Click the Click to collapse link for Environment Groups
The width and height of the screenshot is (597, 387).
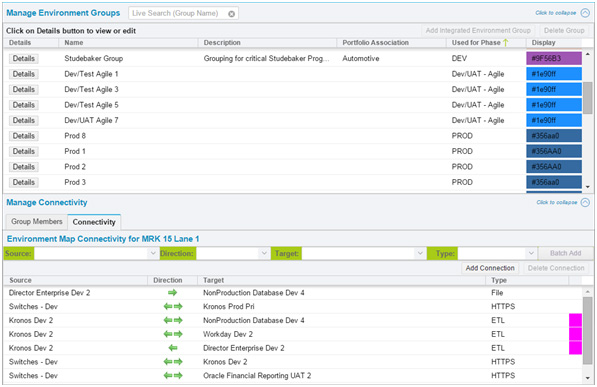(x=555, y=13)
